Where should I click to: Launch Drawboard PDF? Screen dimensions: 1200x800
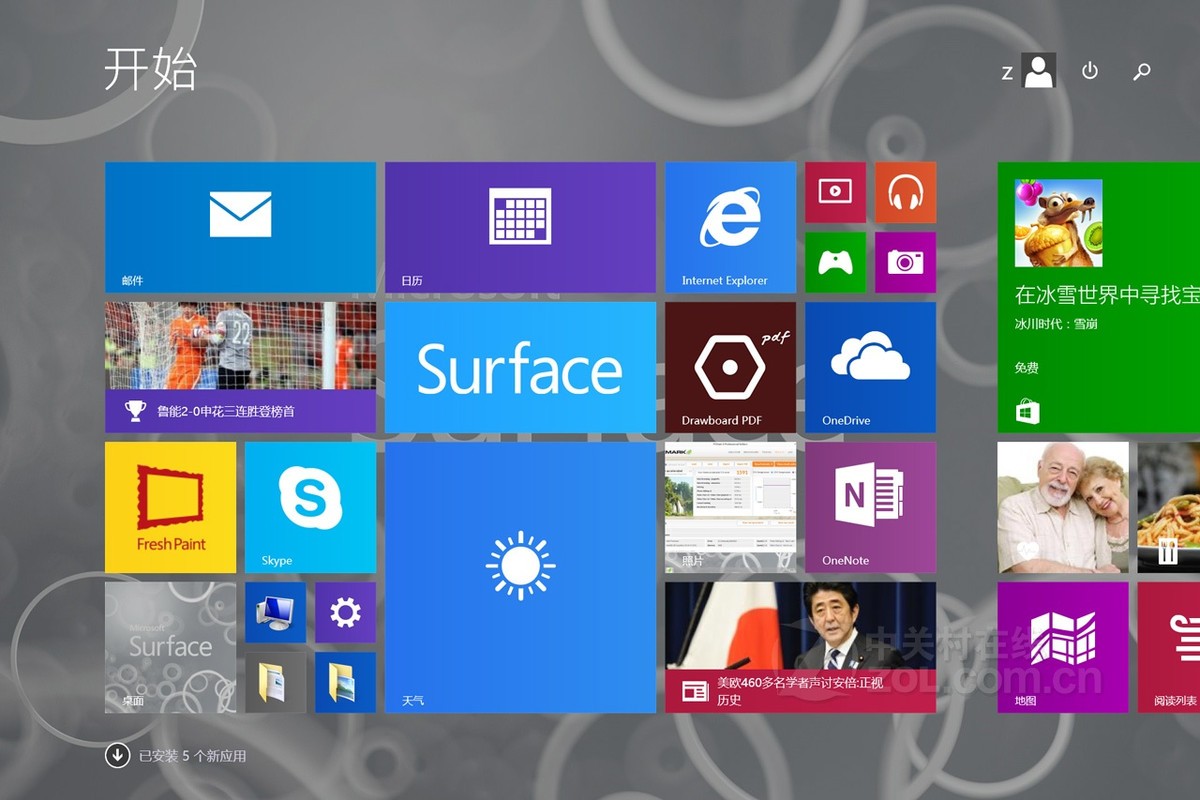(x=730, y=367)
